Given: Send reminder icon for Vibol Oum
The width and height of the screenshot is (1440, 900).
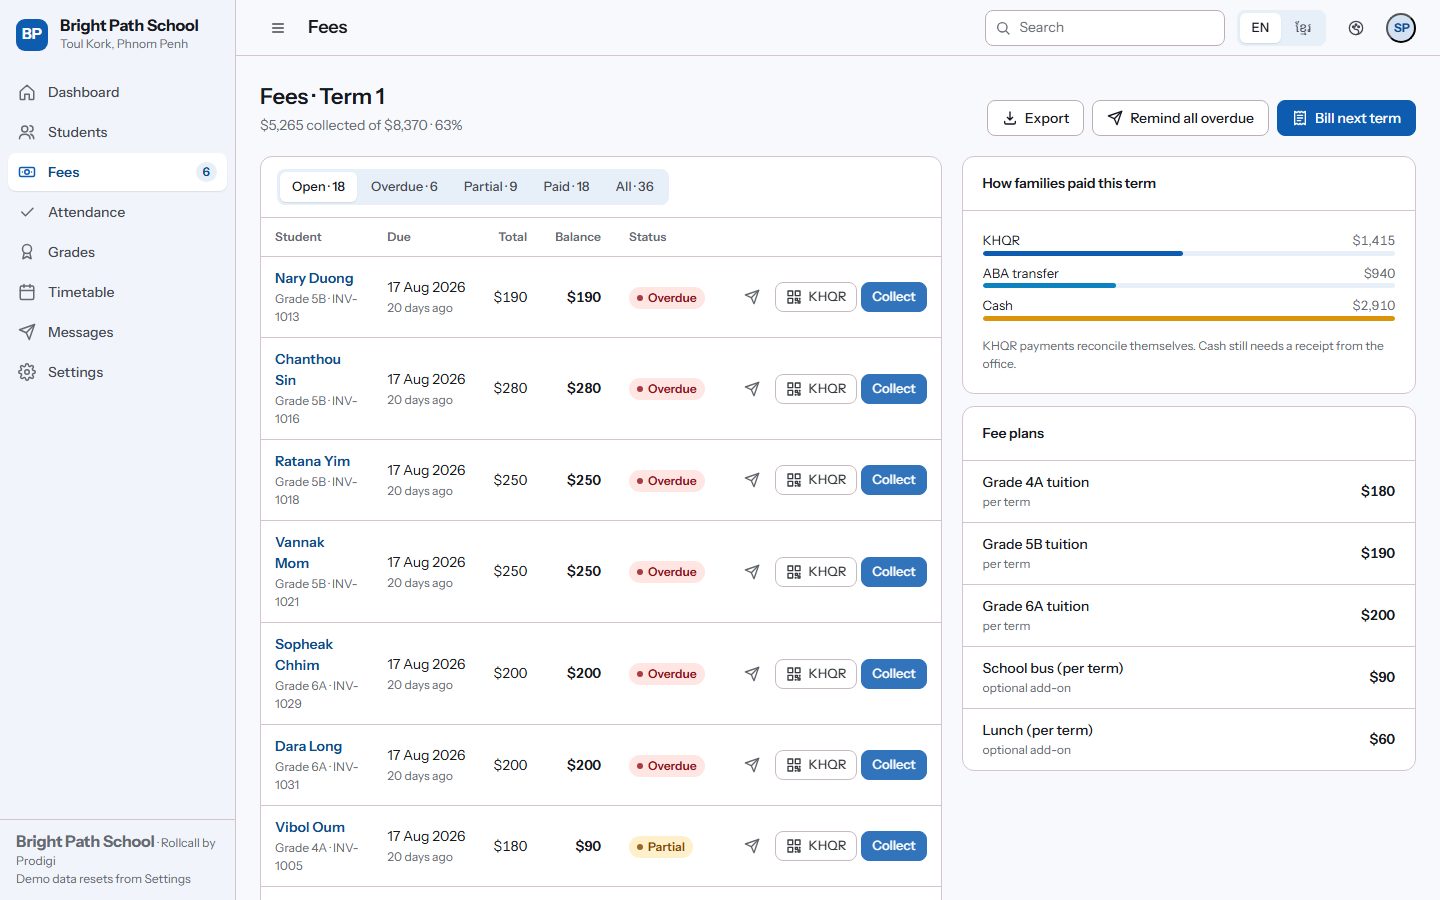Looking at the screenshot, I should pos(752,846).
